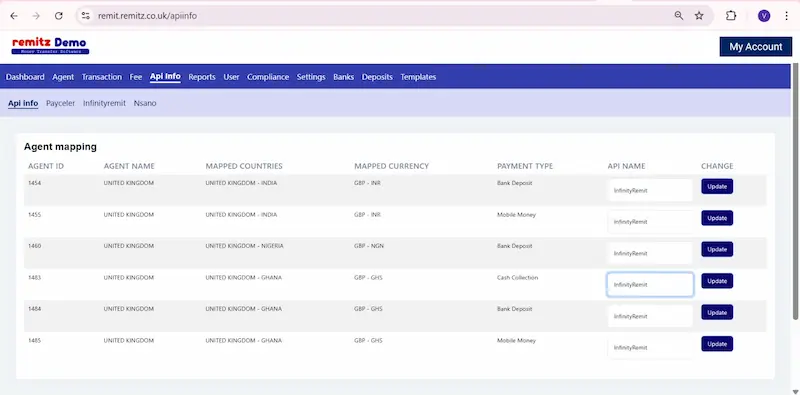Screen dimensions: 800x395
Task: Open the User menu
Action: click(231, 77)
